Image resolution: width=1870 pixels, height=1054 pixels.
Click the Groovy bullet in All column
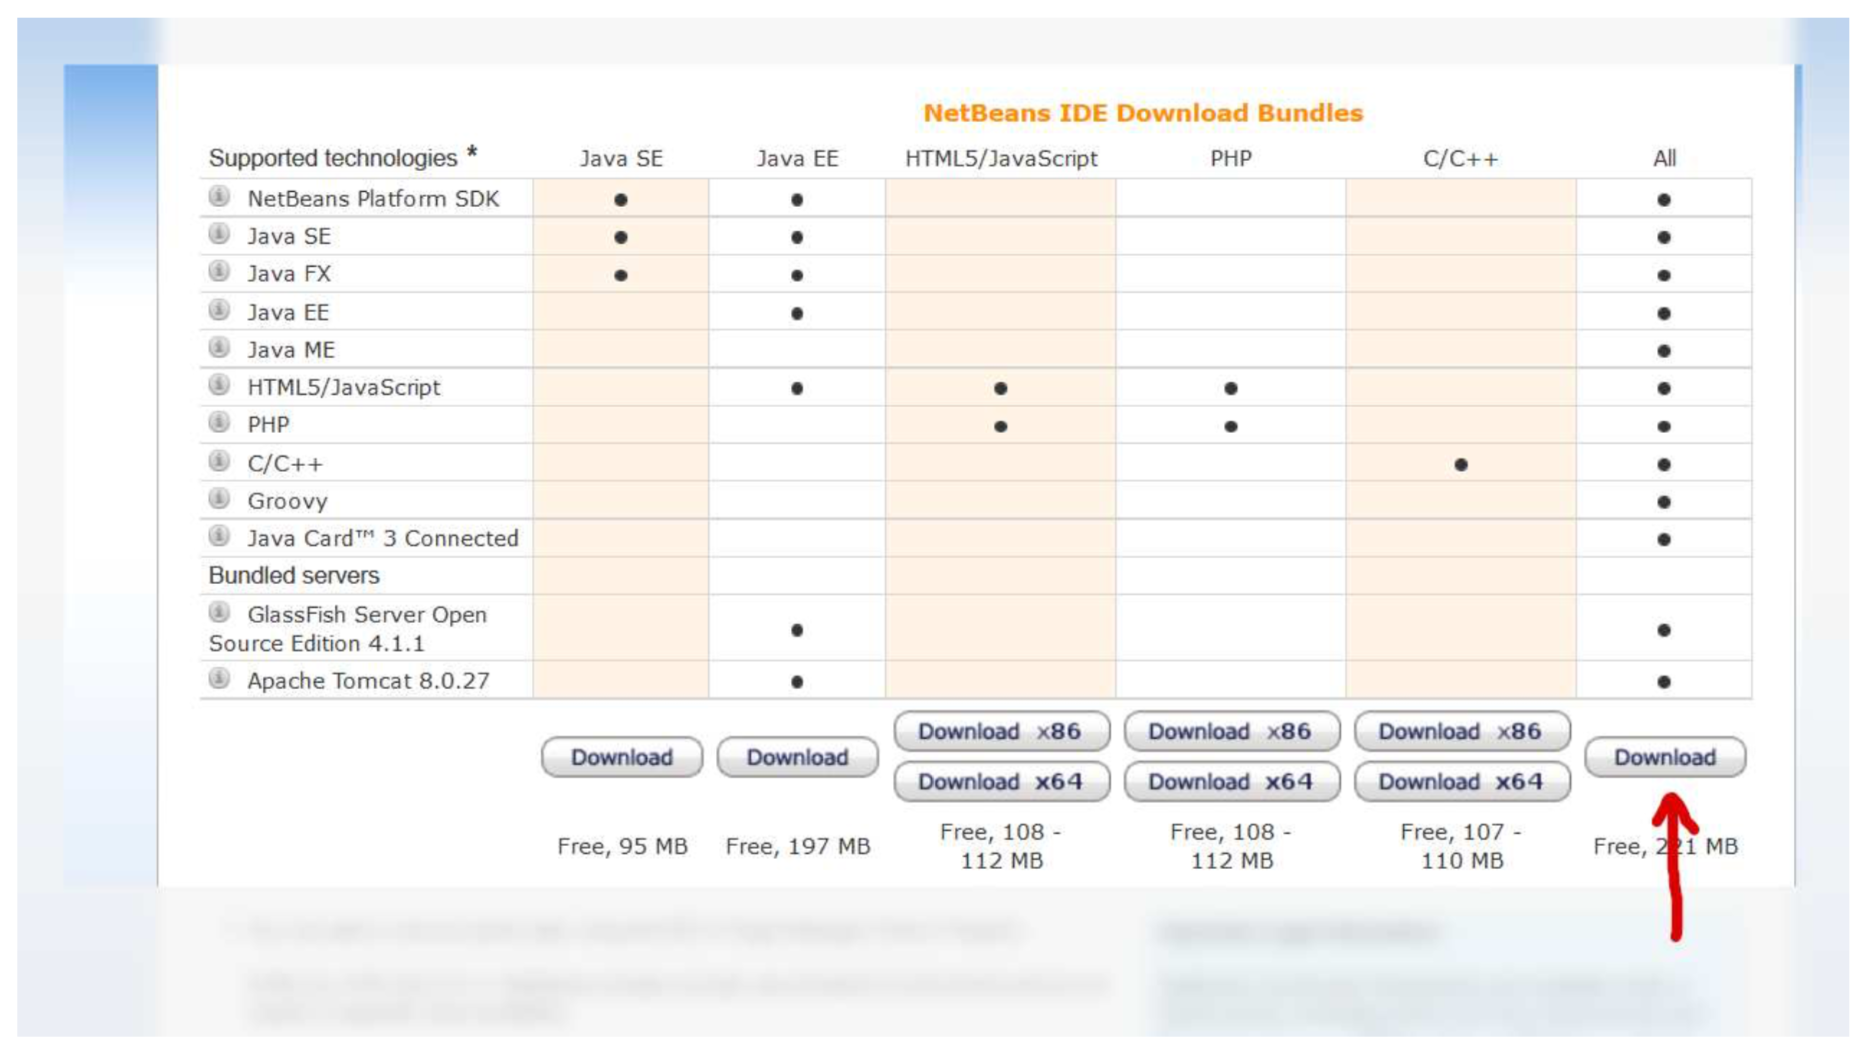1664,502
